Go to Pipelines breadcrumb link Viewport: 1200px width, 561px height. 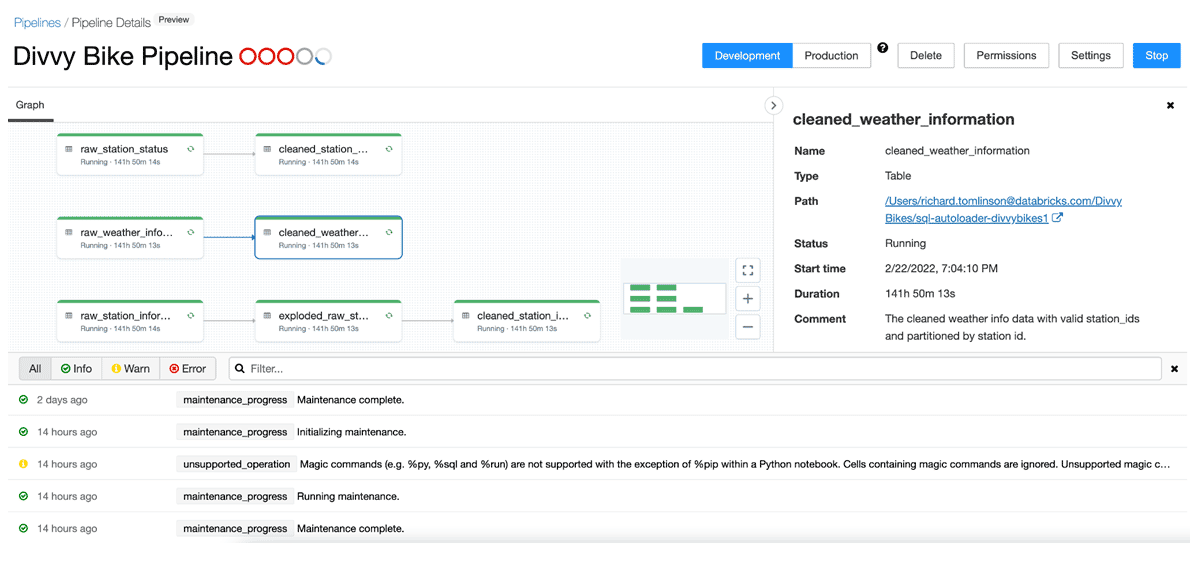[37, 22]
